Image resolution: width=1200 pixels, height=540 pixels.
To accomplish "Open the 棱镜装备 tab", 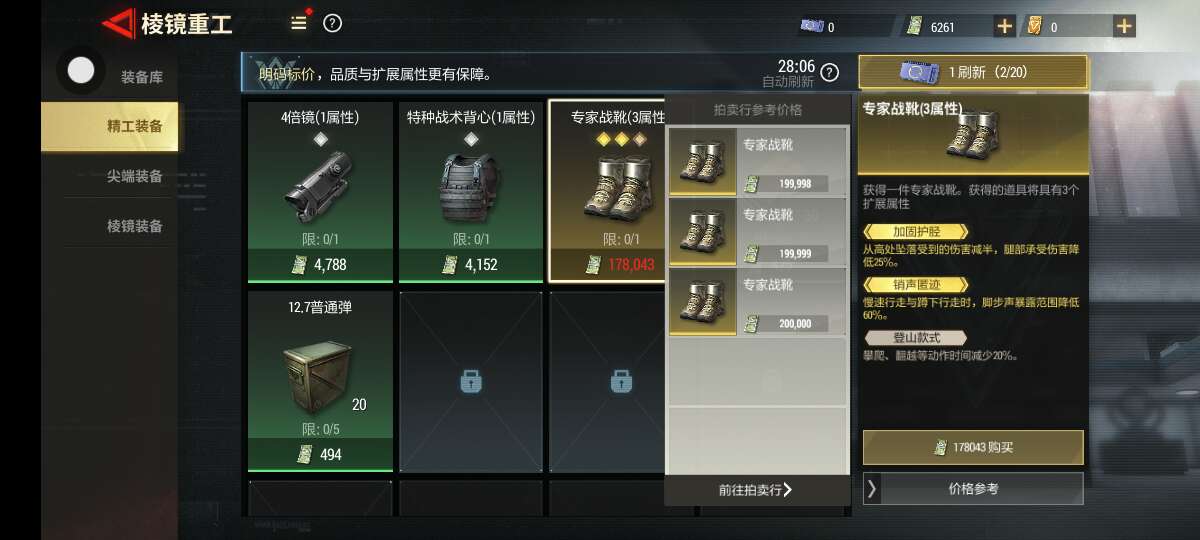I will 134,226.
